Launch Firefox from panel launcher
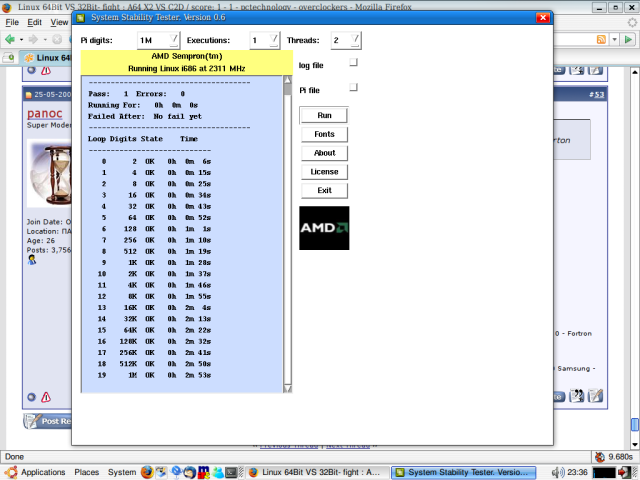This screenshot has width=640, height=480. point(147,472)
